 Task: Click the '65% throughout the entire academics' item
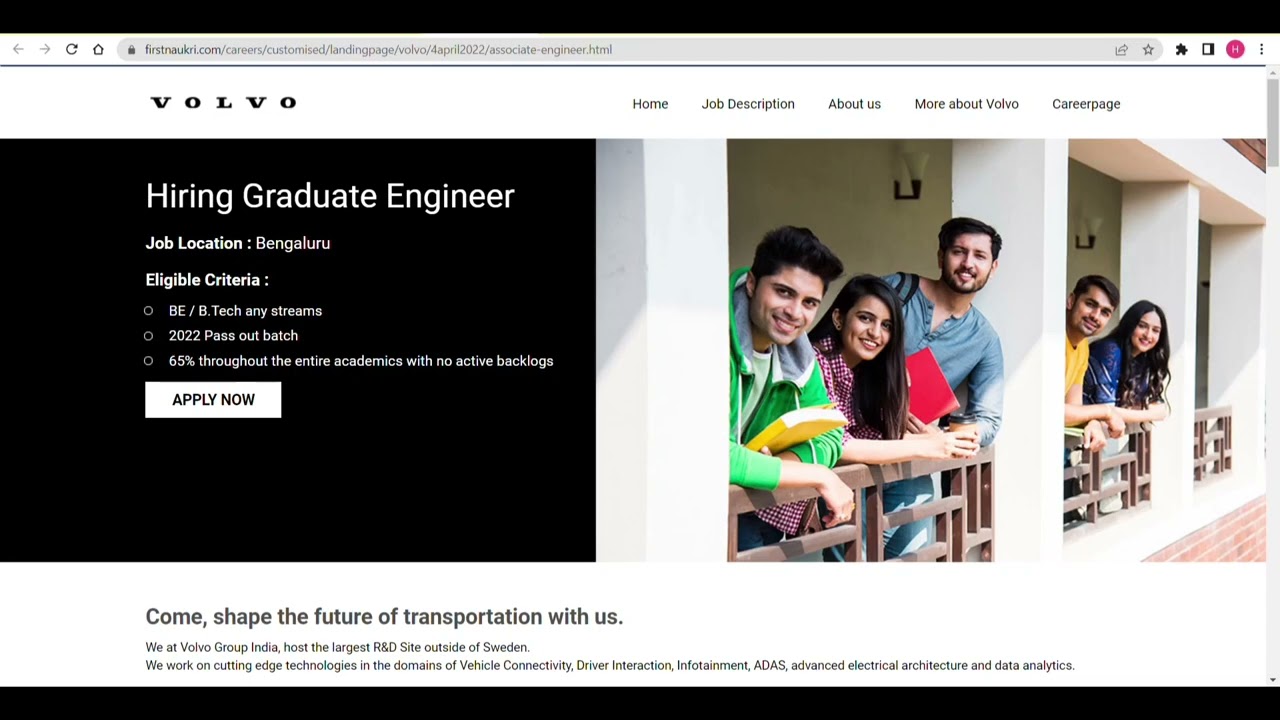click(361, 361)
